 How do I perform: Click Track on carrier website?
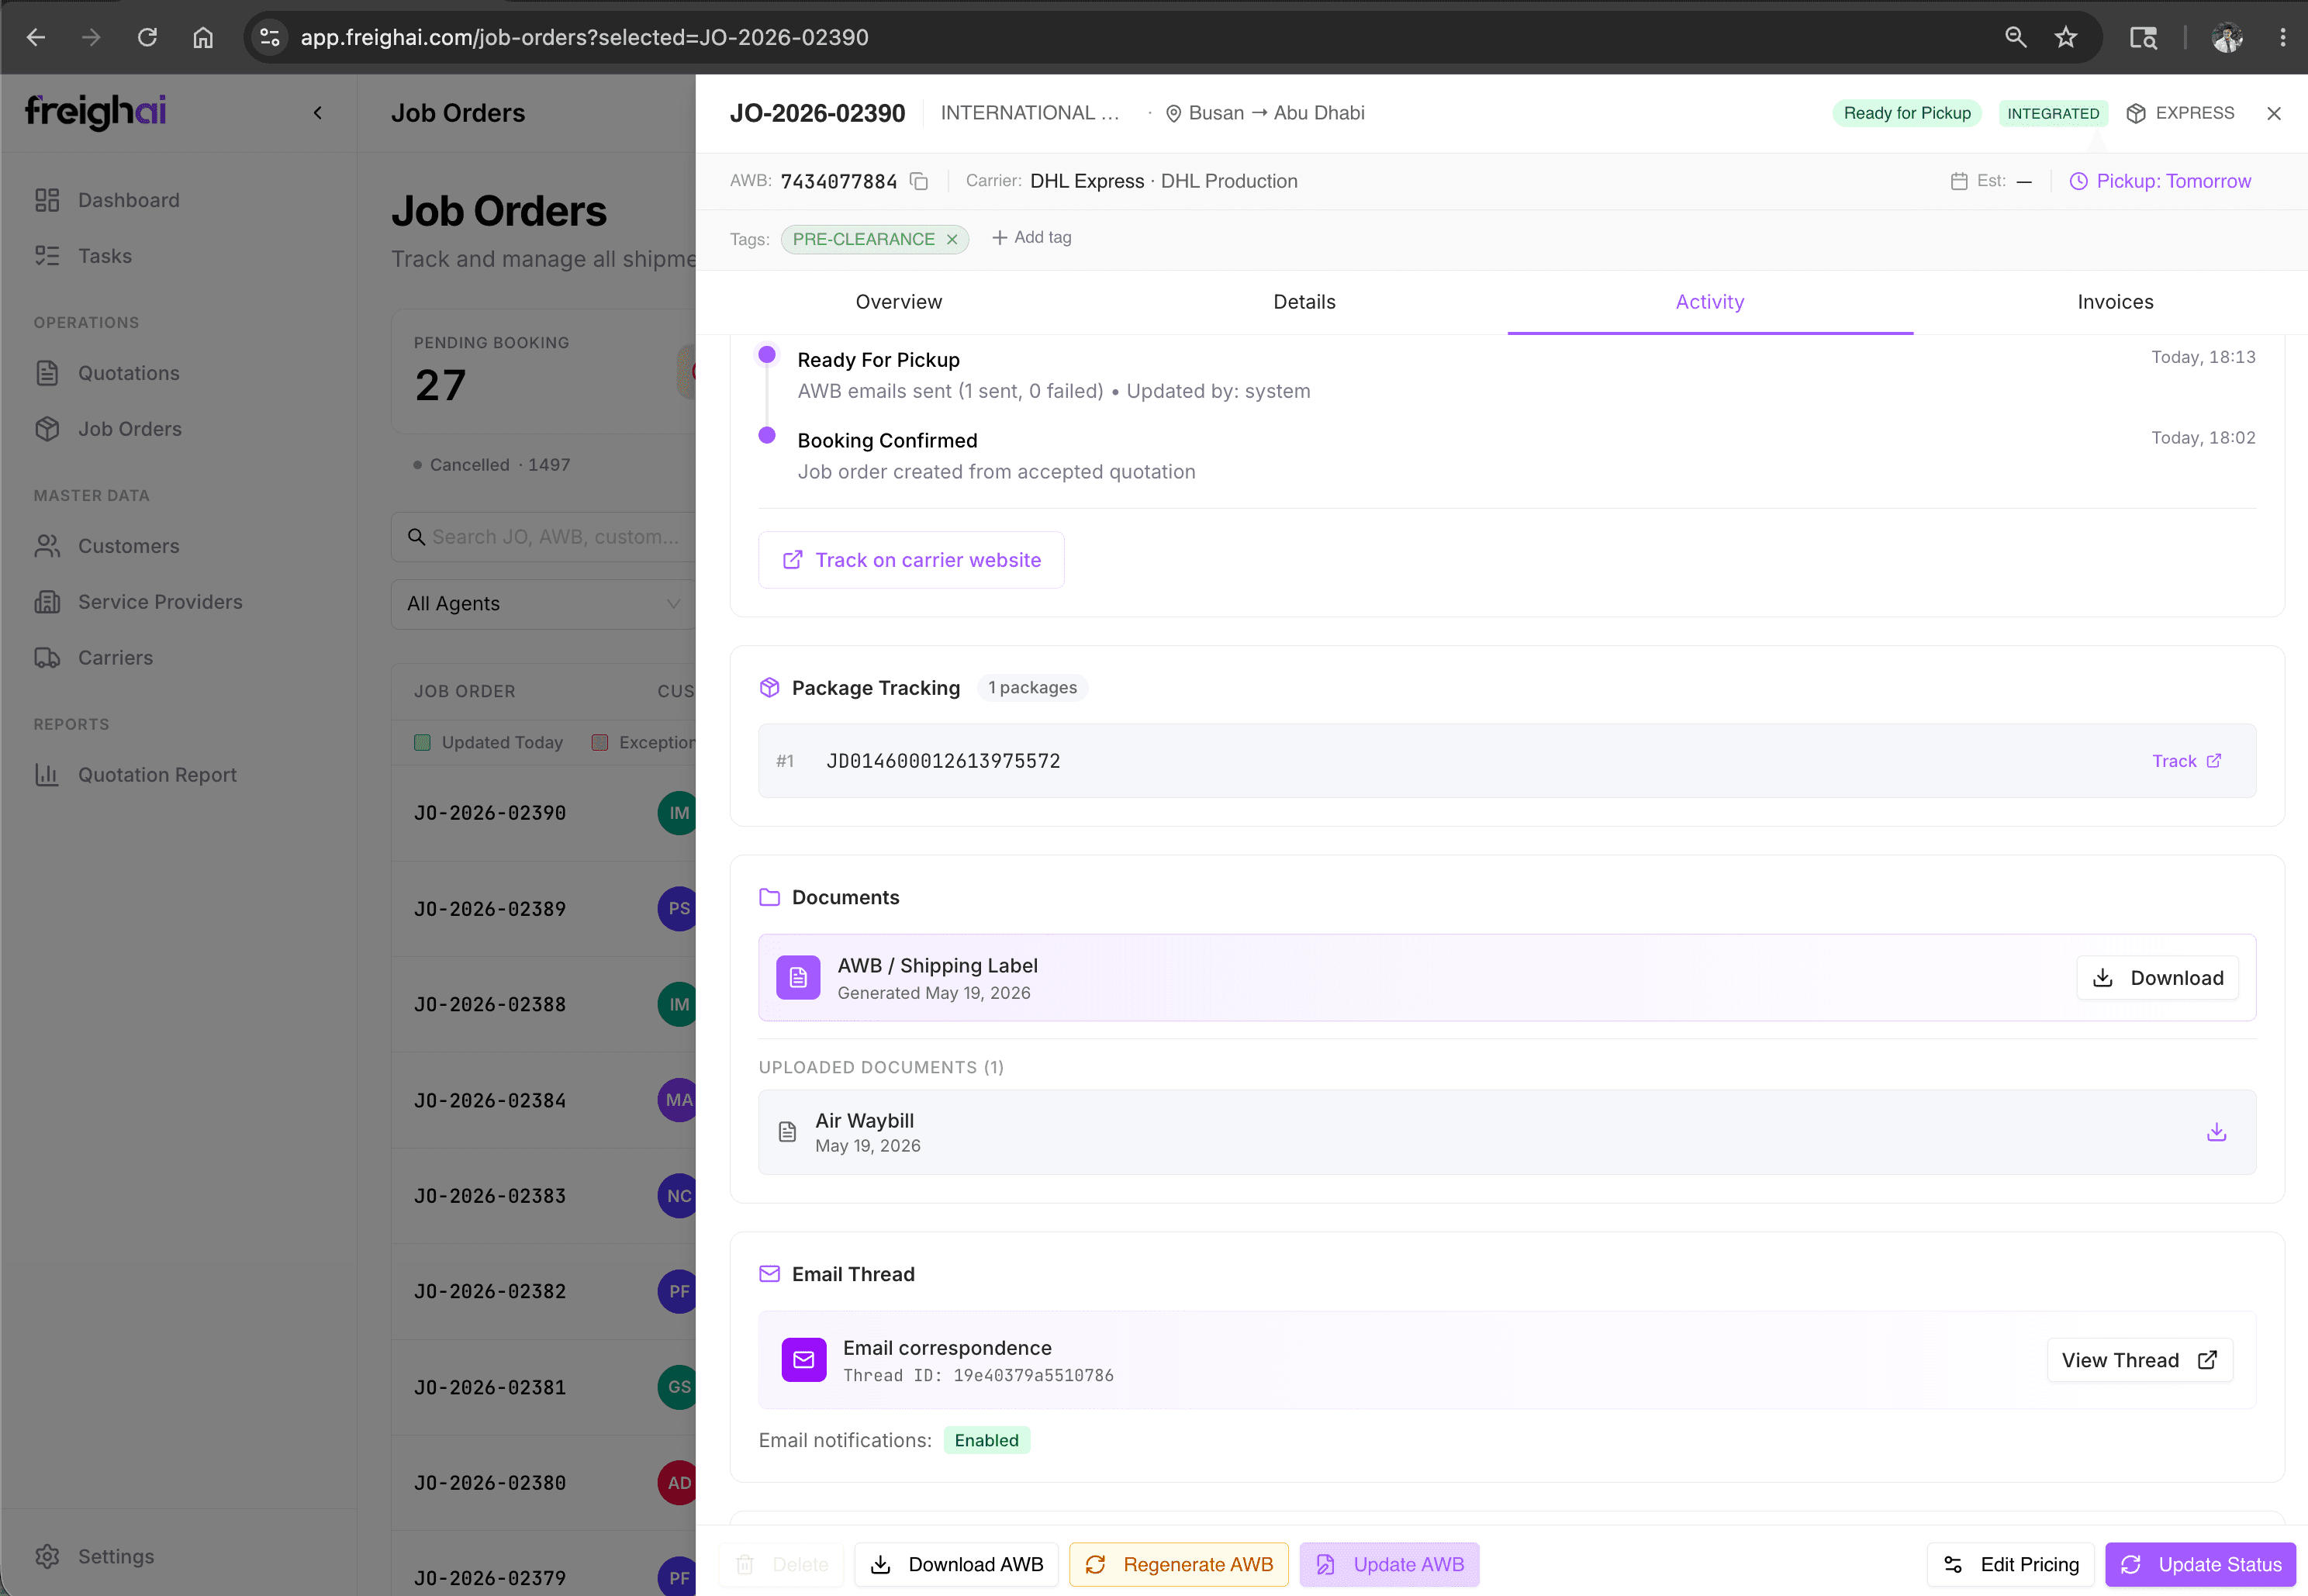tap(911, 560)
